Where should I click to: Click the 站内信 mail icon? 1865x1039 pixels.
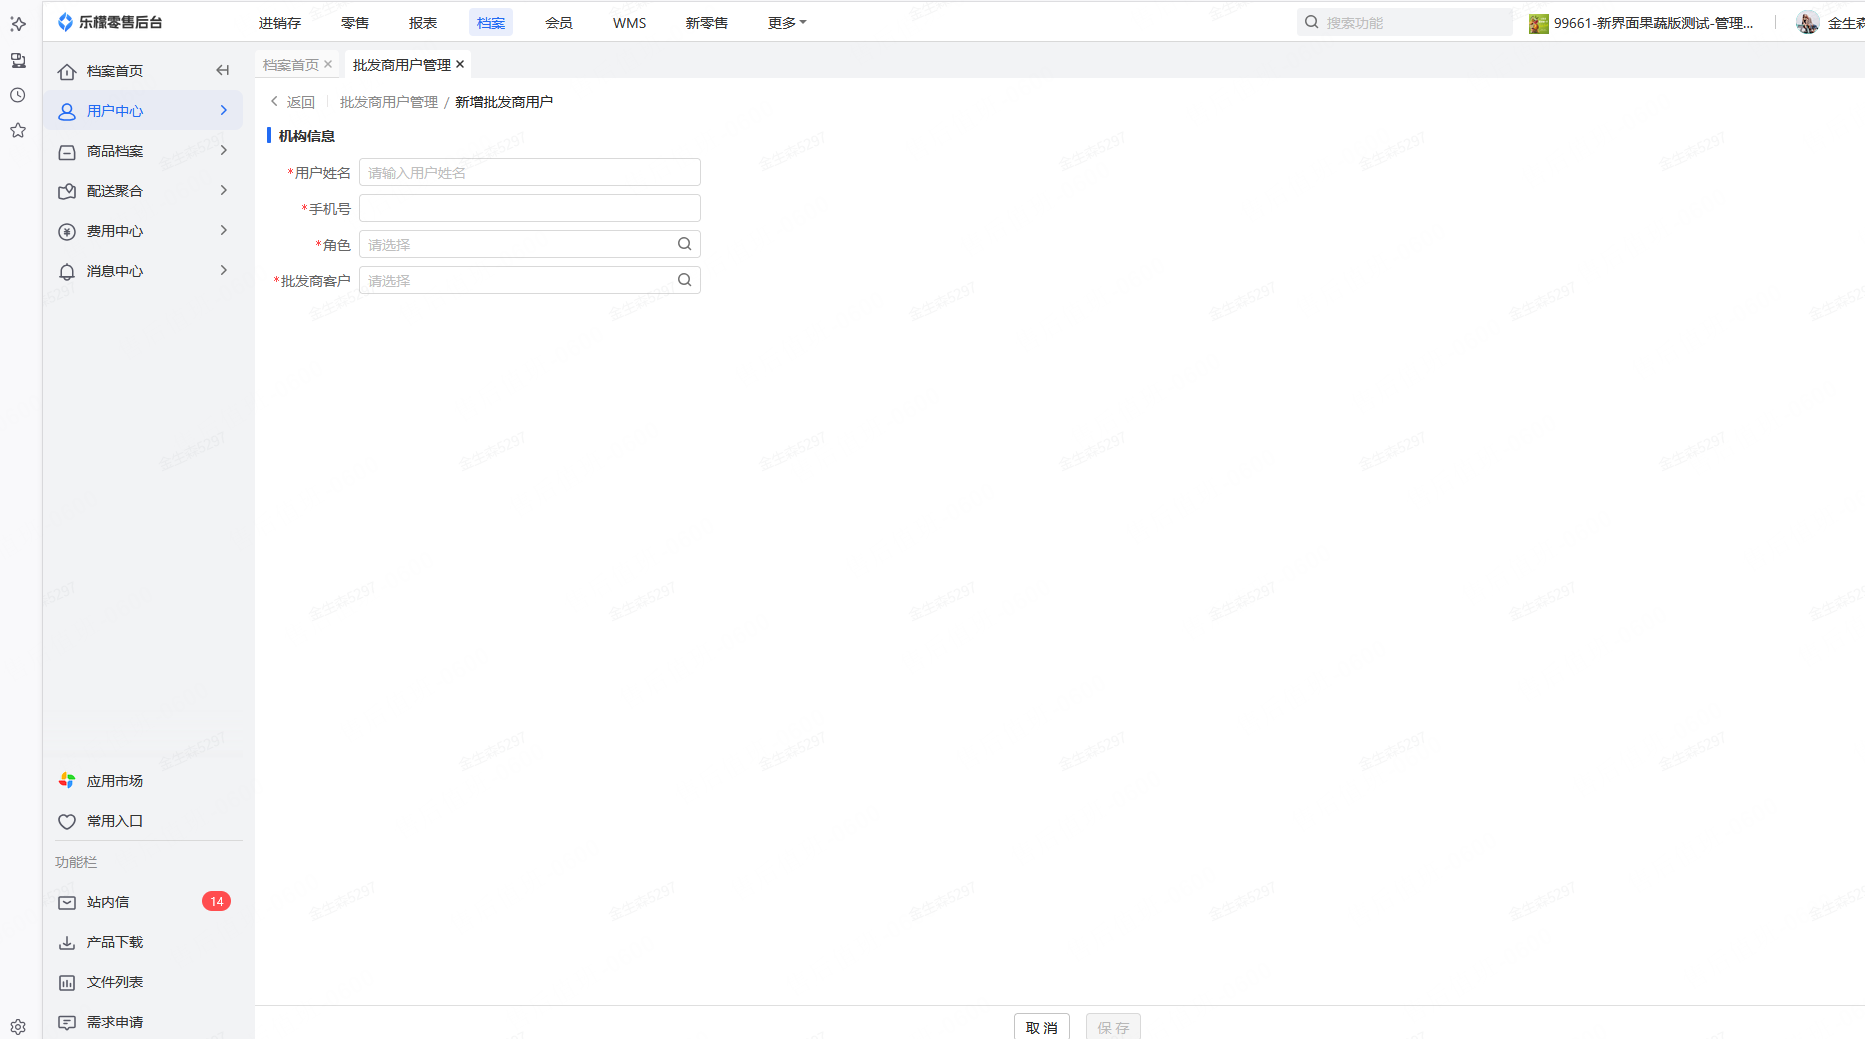coord(67,902)
